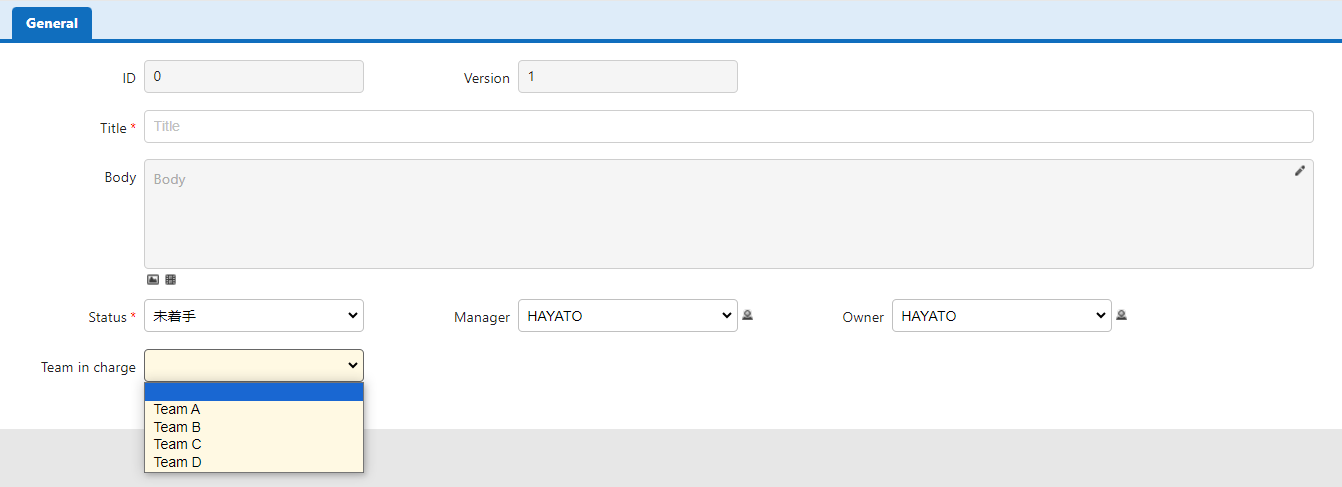The image size is (1342, 487).
Task: Choose Team B from the list
Action: point(254,427)
